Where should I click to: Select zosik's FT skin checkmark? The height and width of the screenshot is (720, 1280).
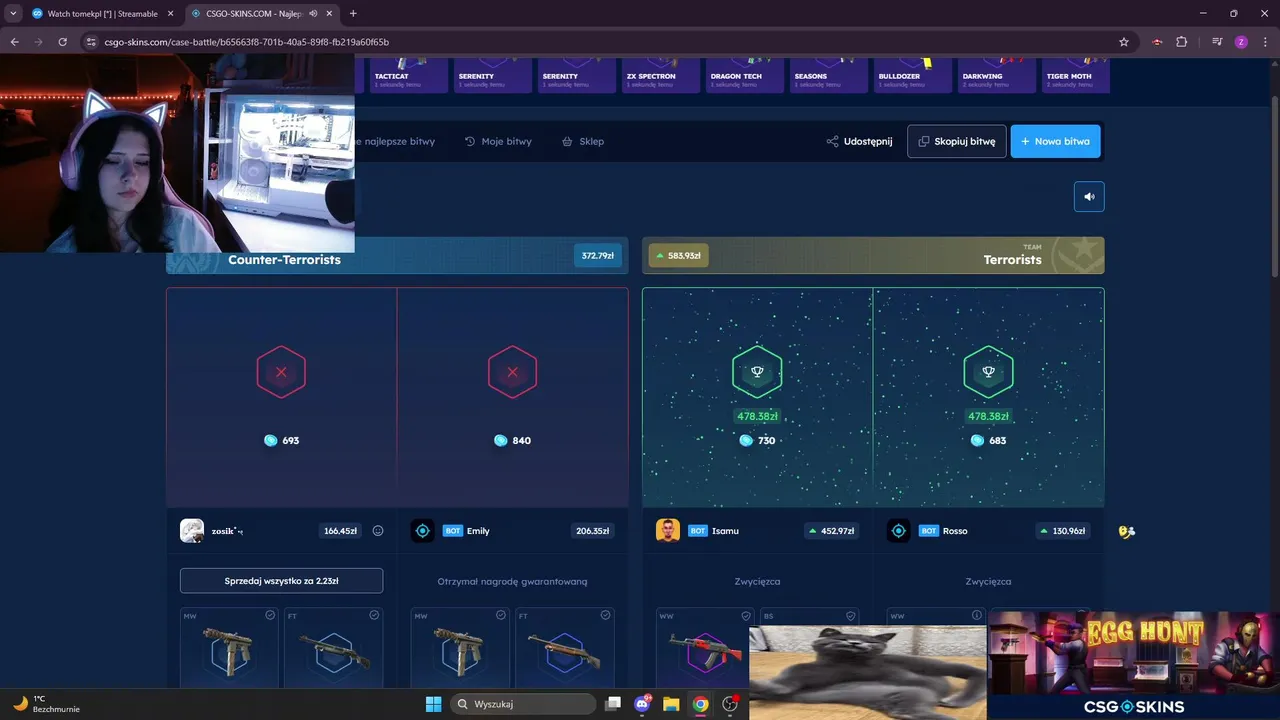374,615
